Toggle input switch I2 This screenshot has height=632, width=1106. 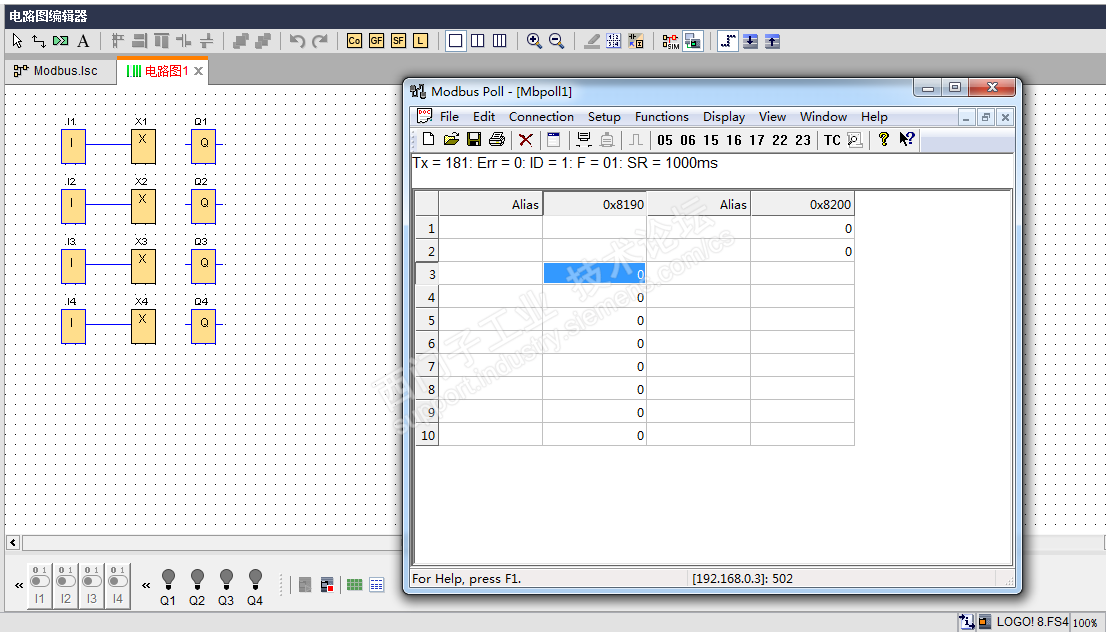(x=66, y=585)
